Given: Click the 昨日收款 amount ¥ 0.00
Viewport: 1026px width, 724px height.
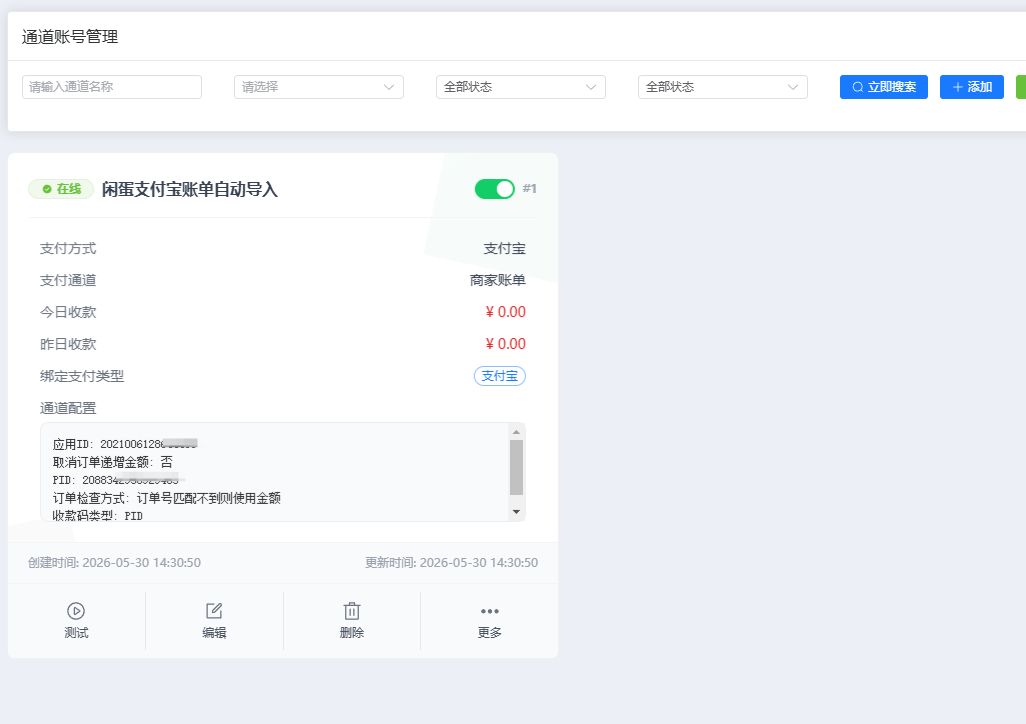Looking at the screenshot, I should (505, 344).
